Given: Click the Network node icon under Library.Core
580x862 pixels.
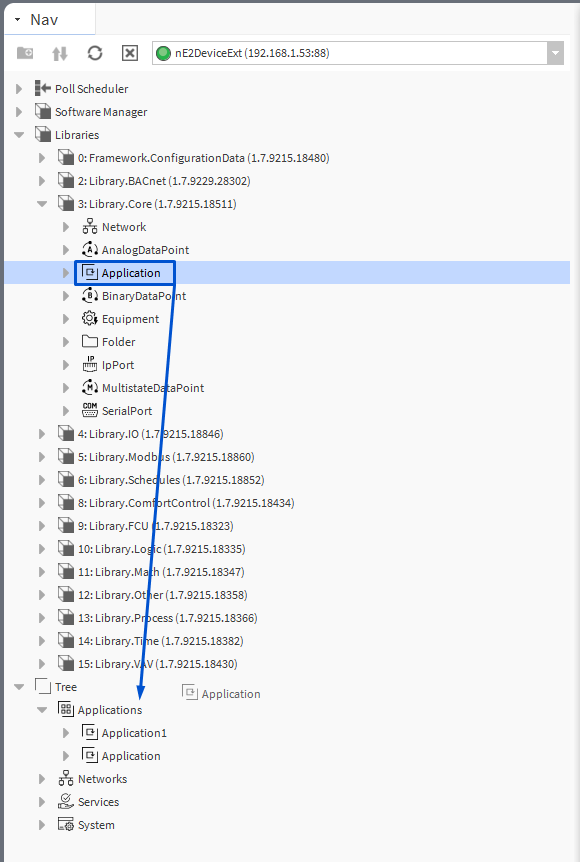Looking at the screenshot, I should (x=88, y=226).
